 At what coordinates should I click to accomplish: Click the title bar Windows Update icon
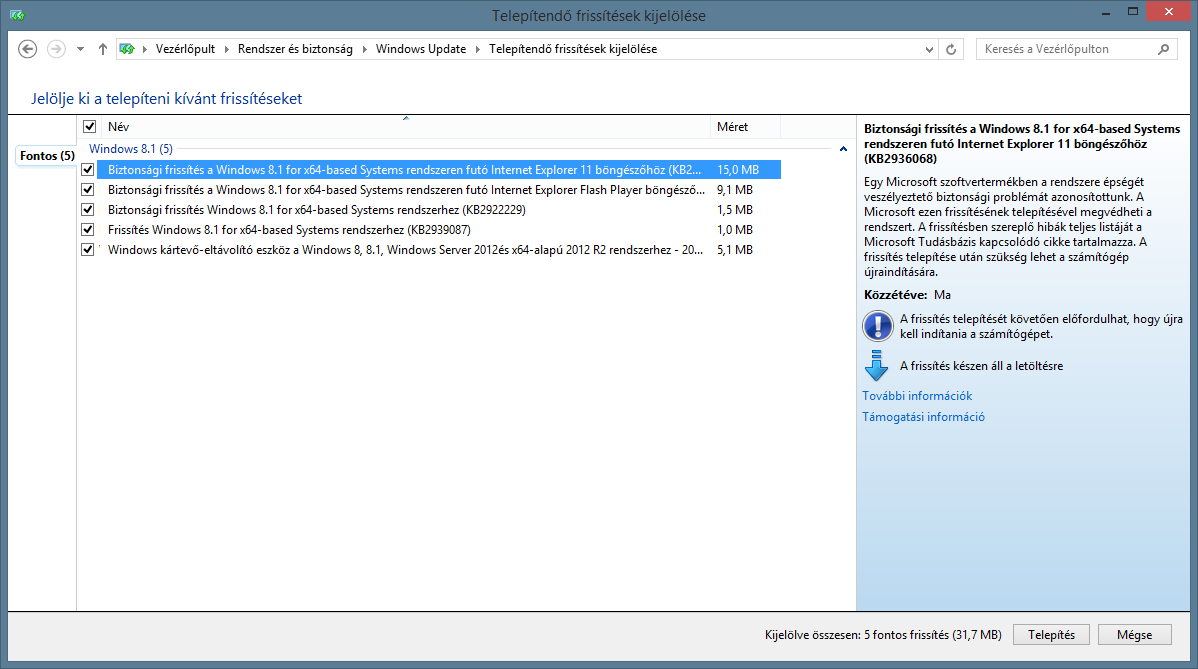(17, 15)
